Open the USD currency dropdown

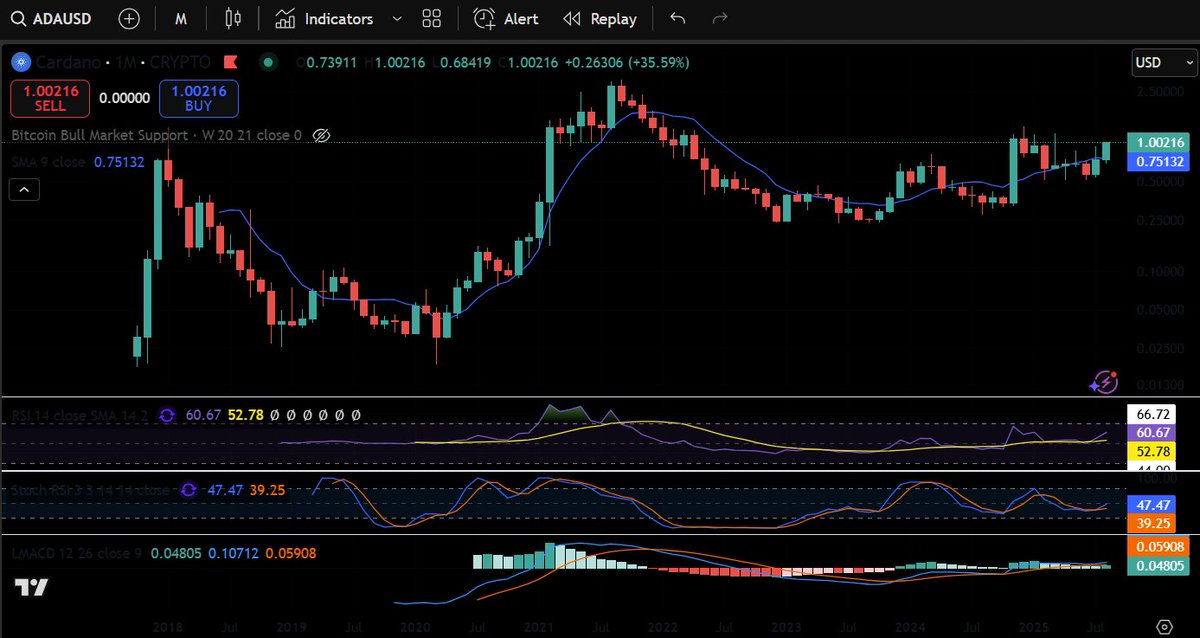(x=1162, y=62)
